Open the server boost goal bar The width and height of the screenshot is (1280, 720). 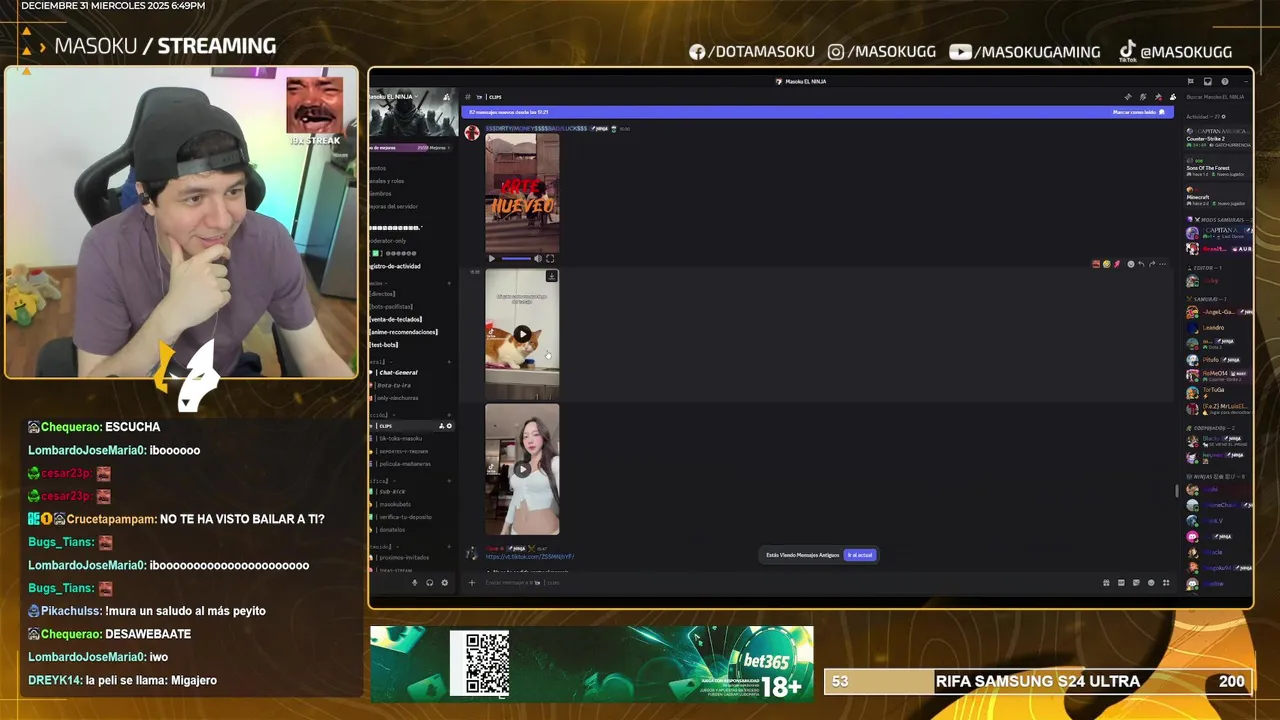[x=412, y=147]
